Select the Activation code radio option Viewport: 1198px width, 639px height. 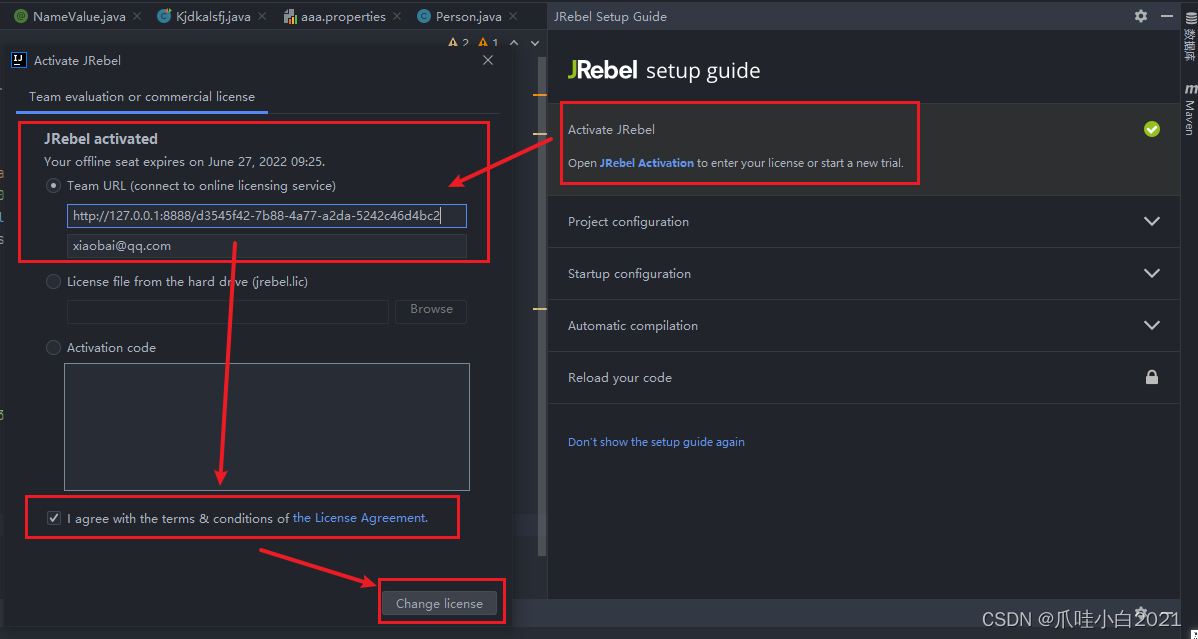[x=53, y=347]
